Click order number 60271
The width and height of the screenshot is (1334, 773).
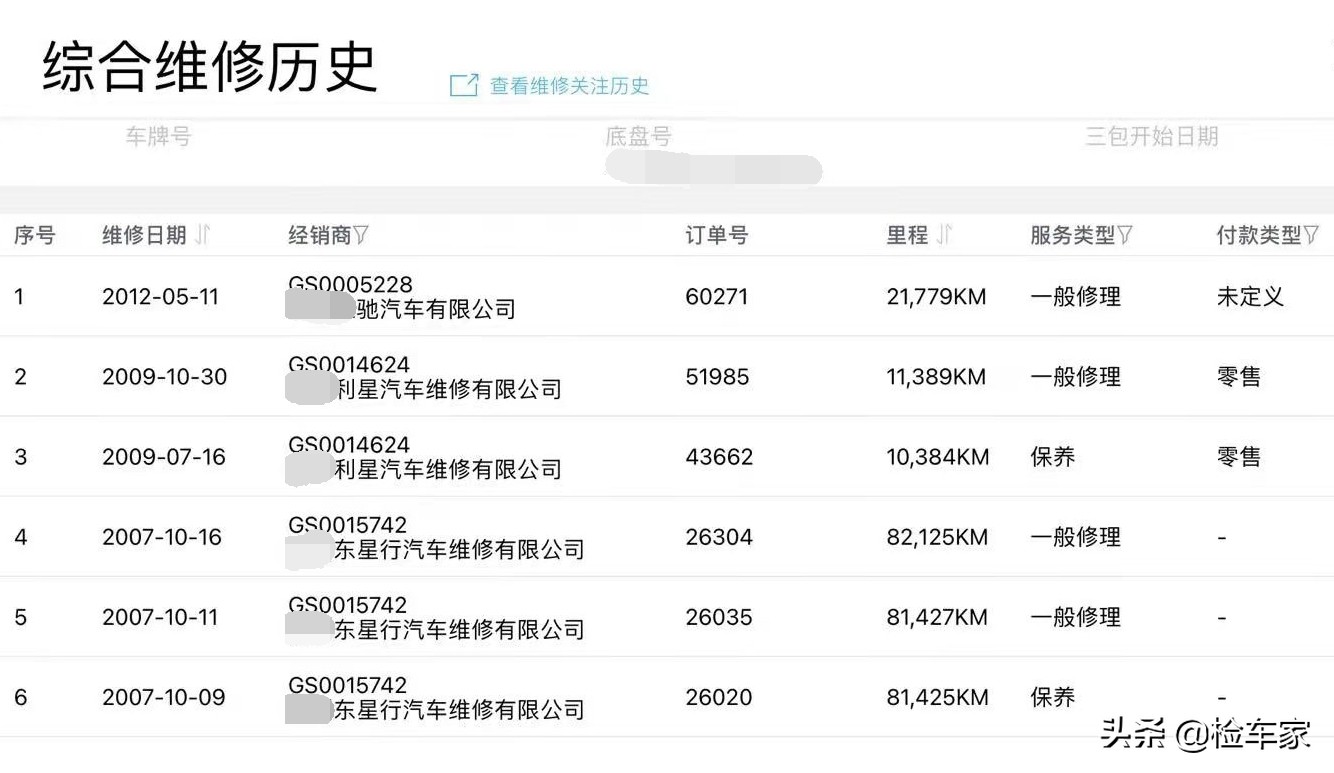(717, 297)
